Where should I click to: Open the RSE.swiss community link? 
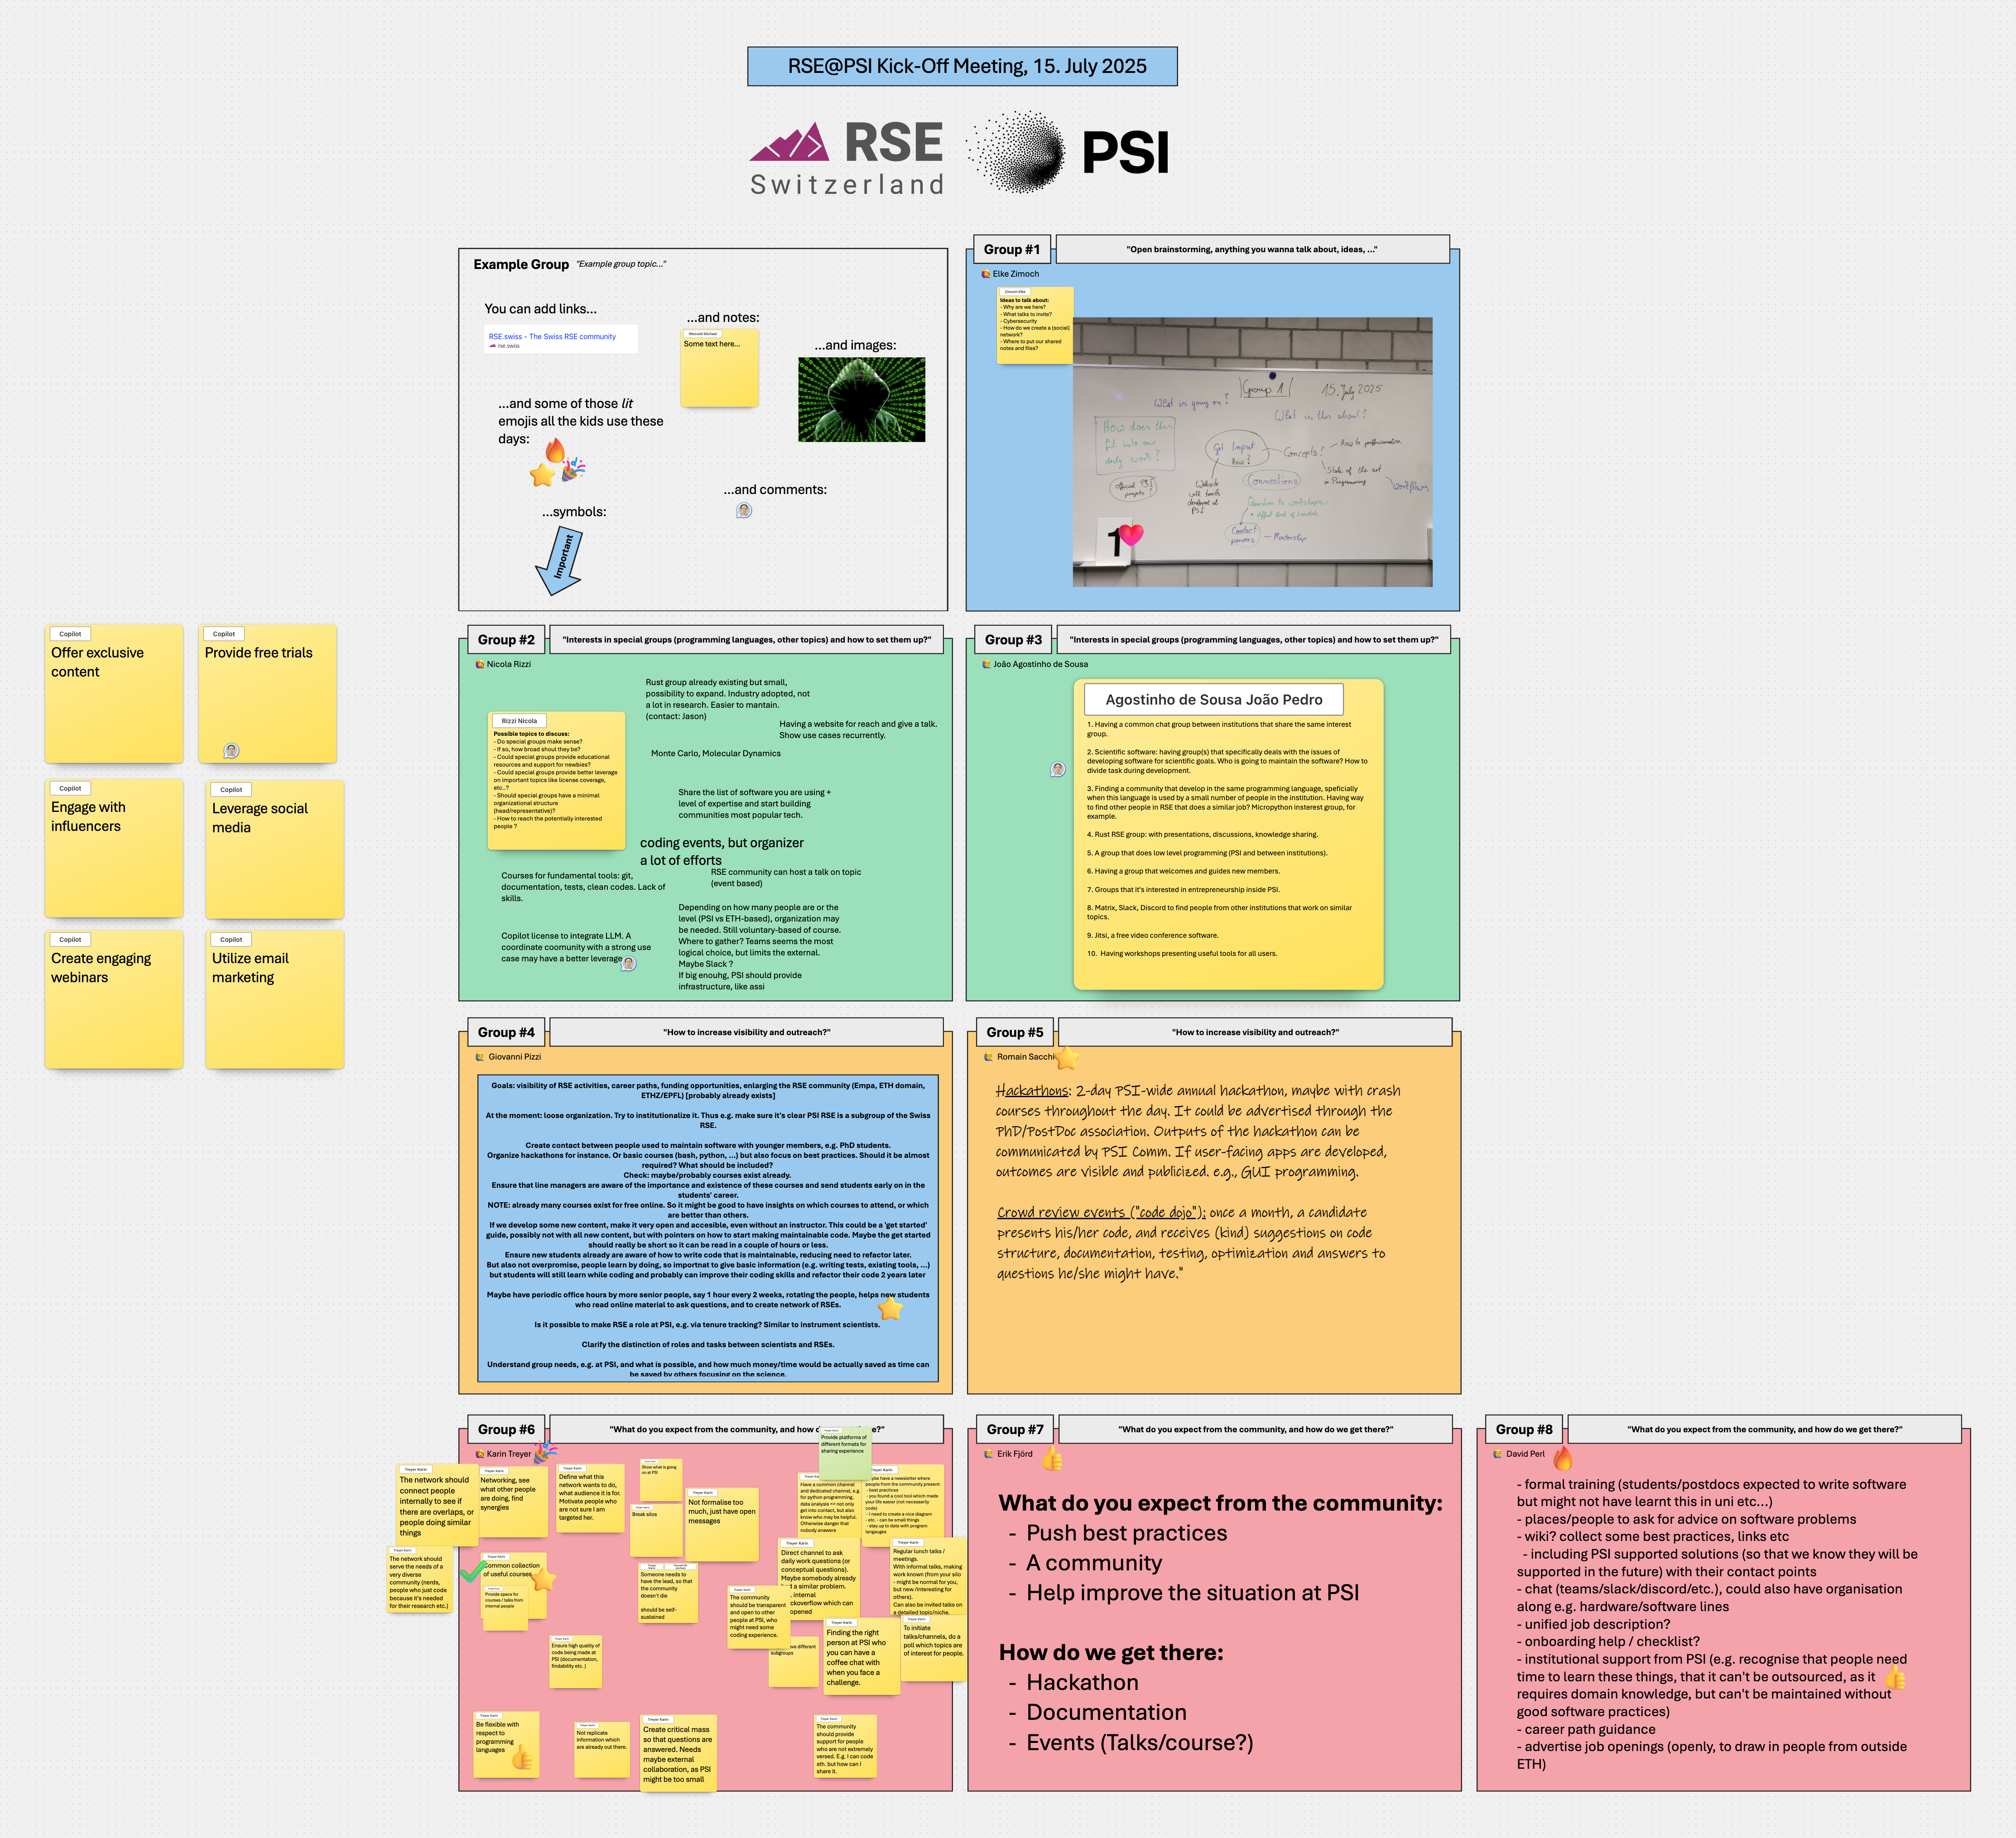[x=552, y=337]
